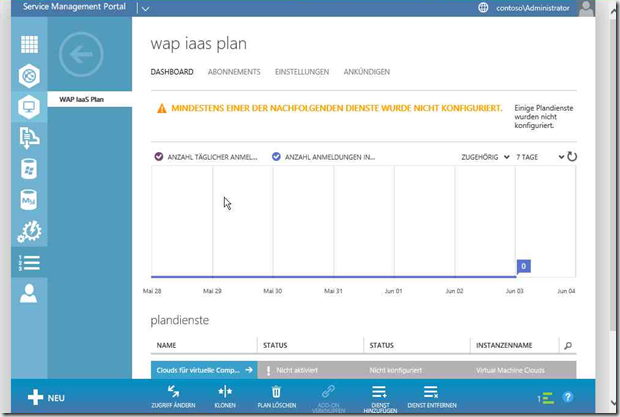Switch to the Abonnements tab

[234, 72]
